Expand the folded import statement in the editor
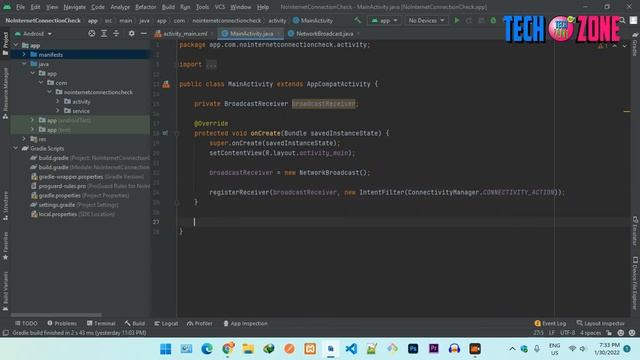Screen dimensions: 640x360 pyautogui.click(x=211, y=64)
